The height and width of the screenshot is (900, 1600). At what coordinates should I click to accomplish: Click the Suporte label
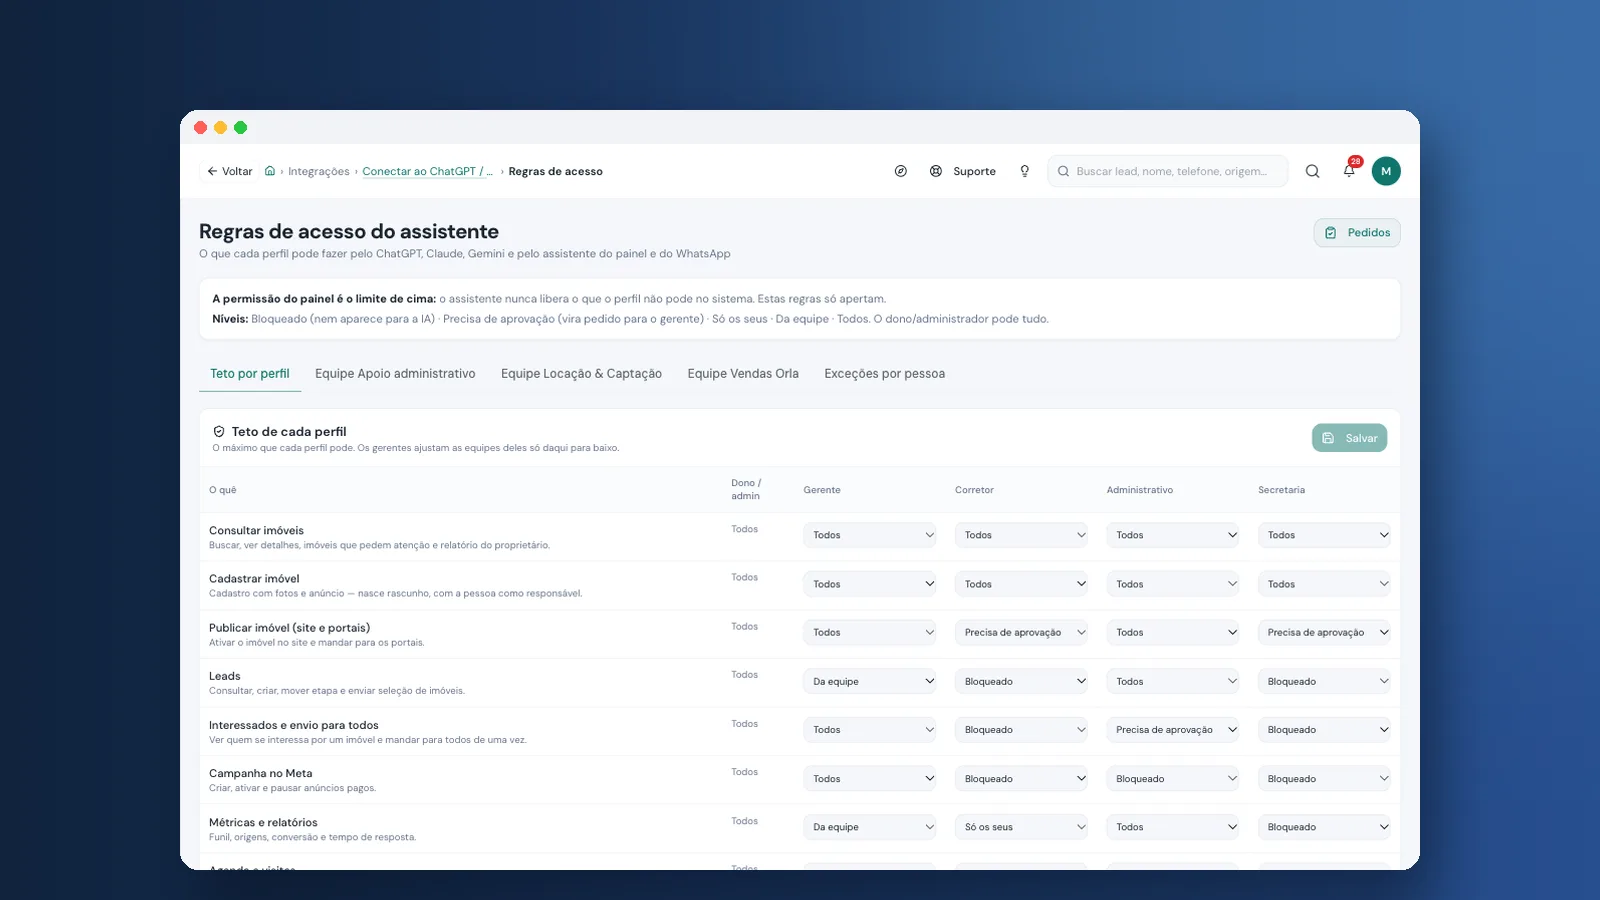pyautogui.click(x=974, y=171)
